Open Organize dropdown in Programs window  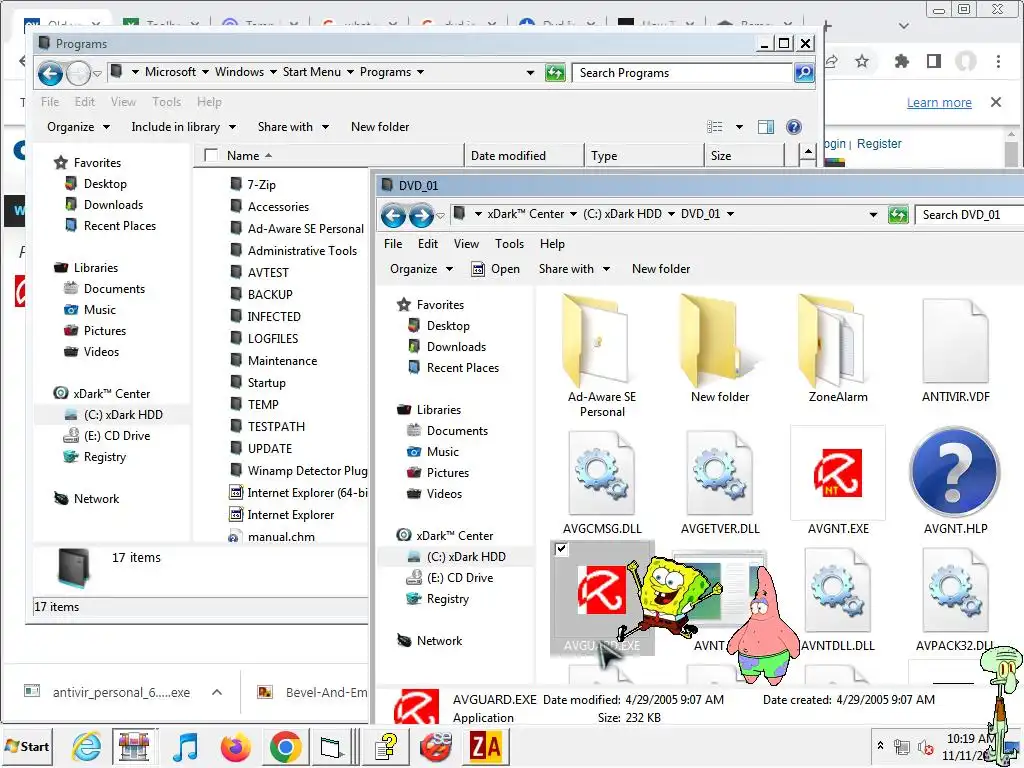pos(78,127)
